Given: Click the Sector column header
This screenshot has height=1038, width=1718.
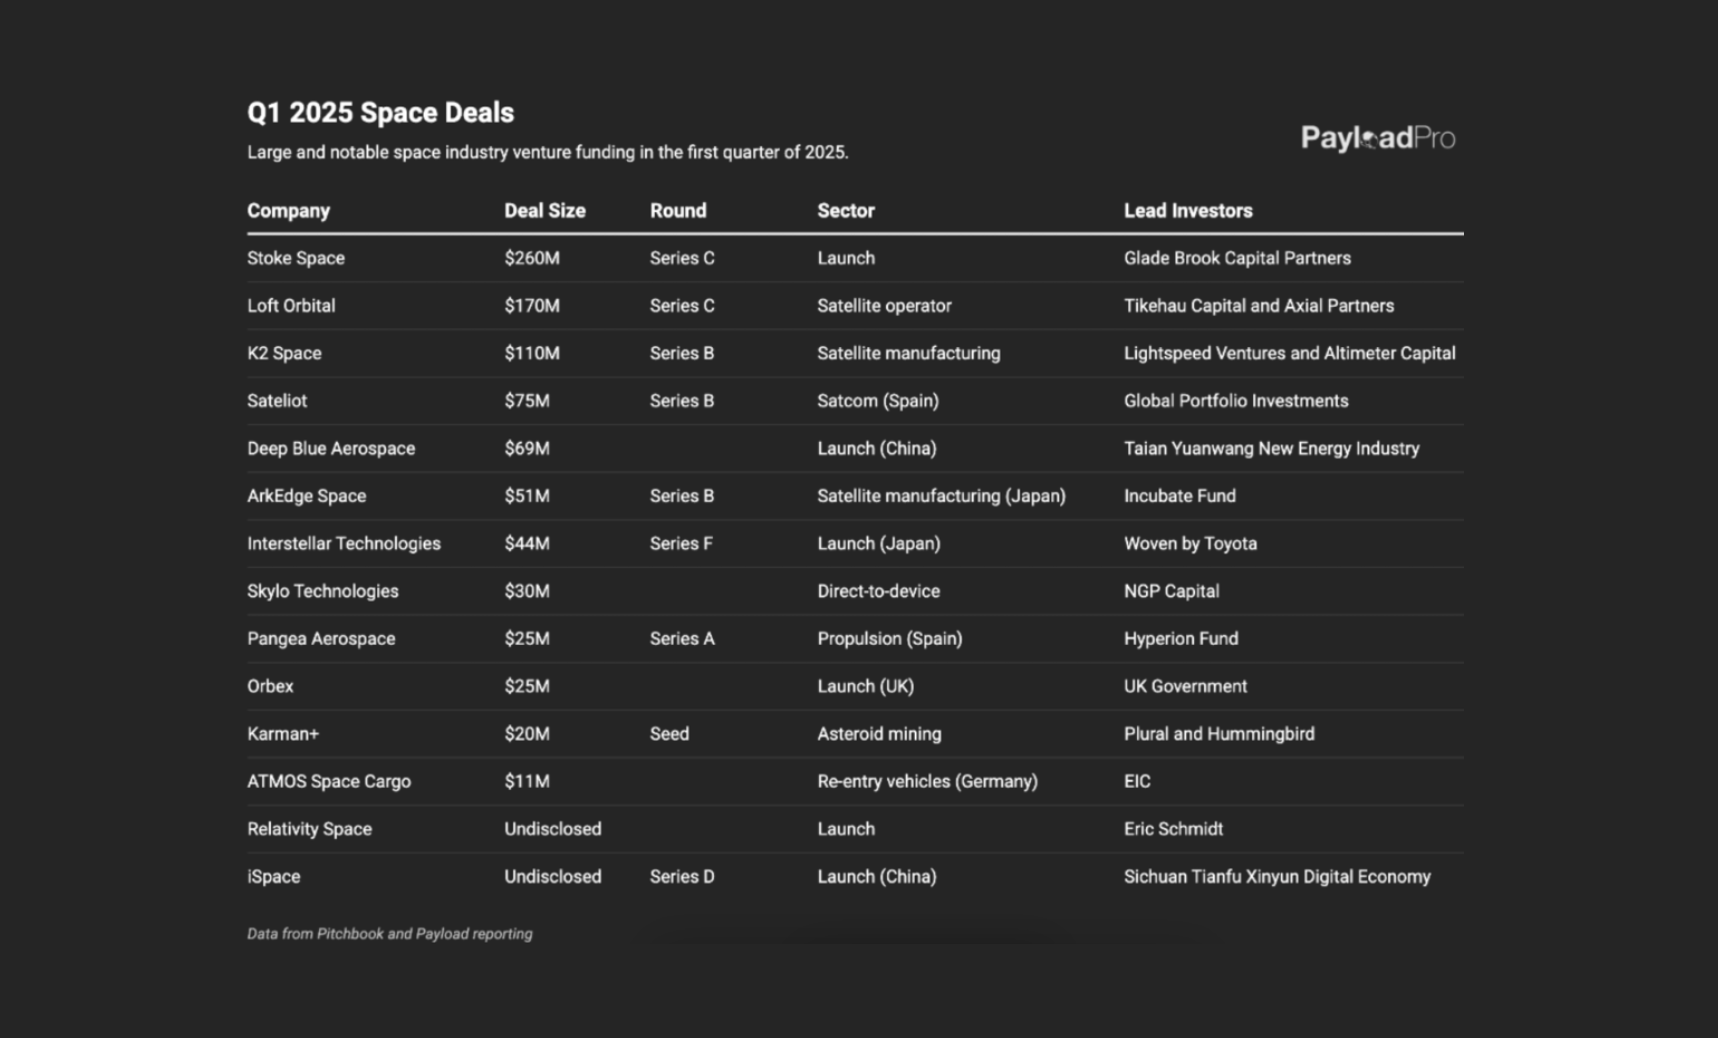Looking at the screenshot, I should (x=846, y=211).
